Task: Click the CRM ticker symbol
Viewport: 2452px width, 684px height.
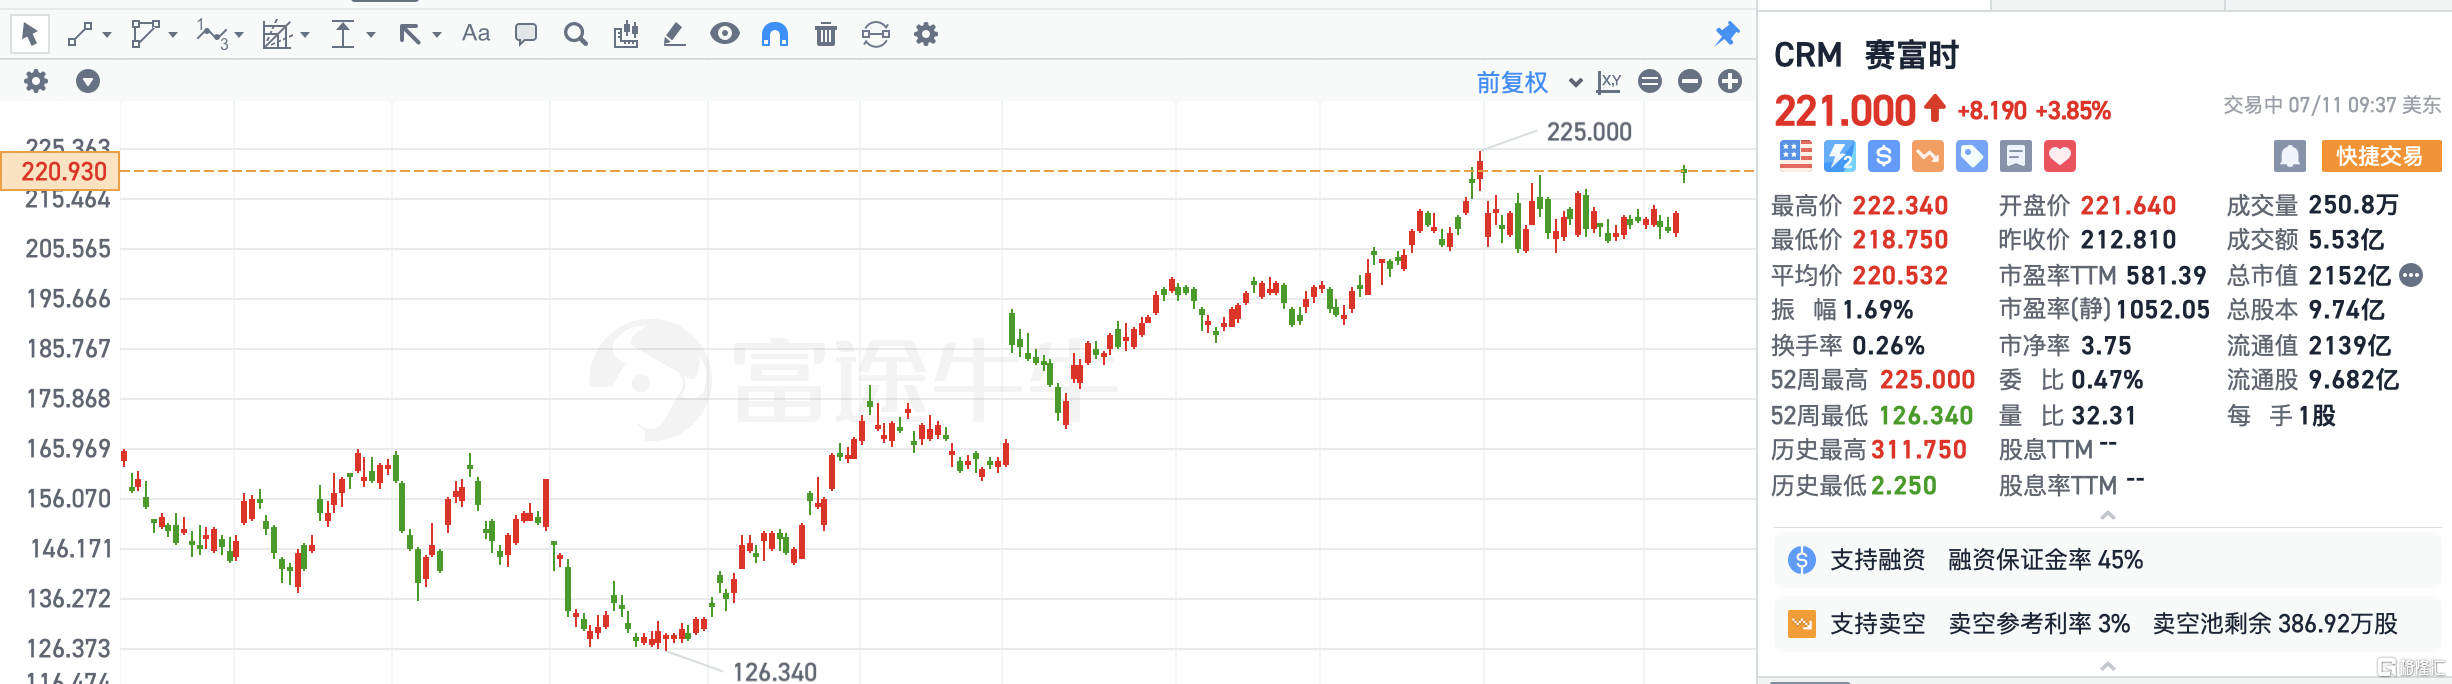Action: tap(1808, 55)
